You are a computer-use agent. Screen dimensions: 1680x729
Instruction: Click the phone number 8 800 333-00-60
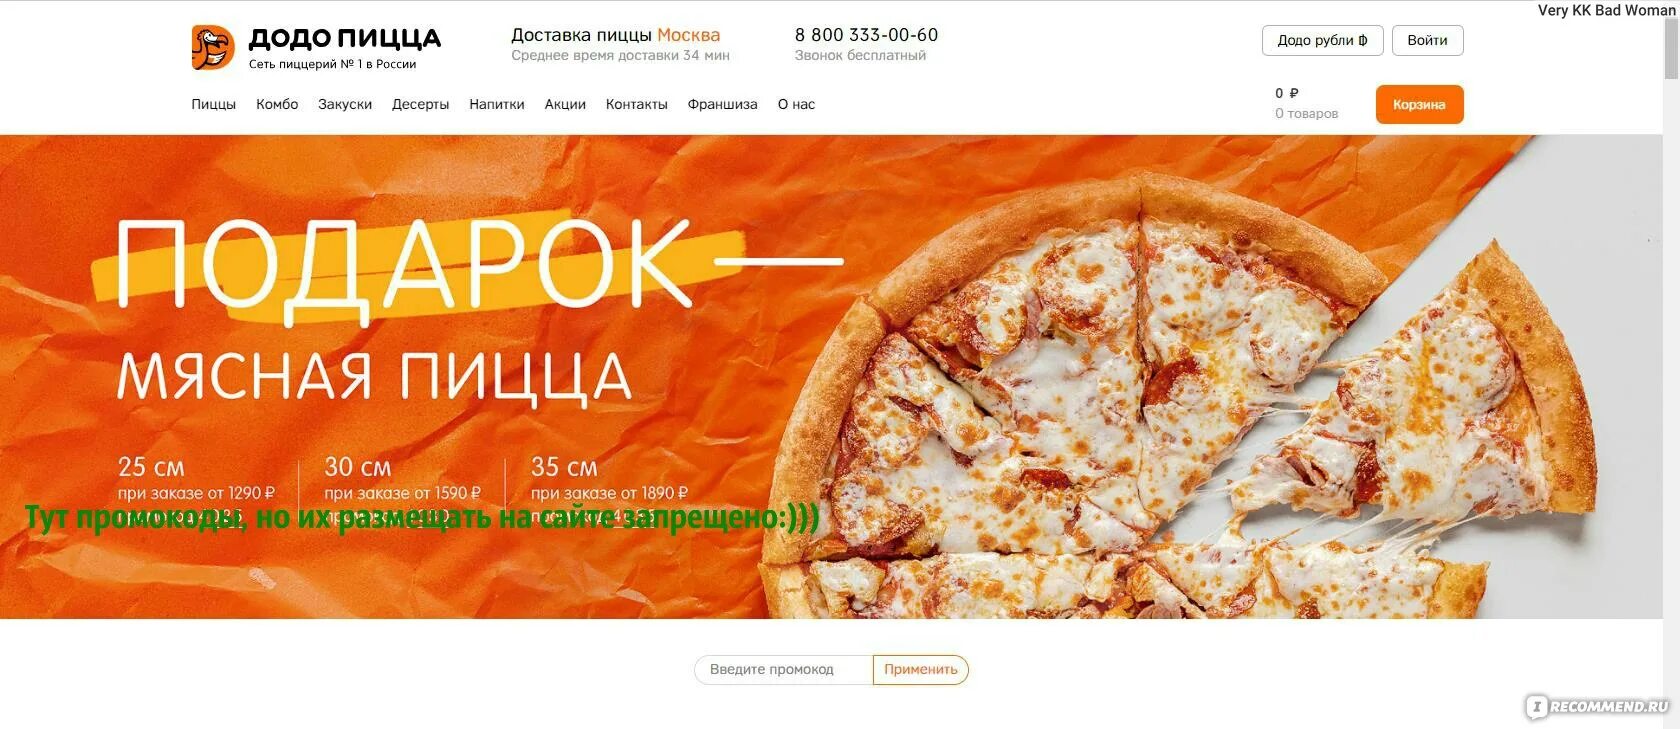pos(866,35)
